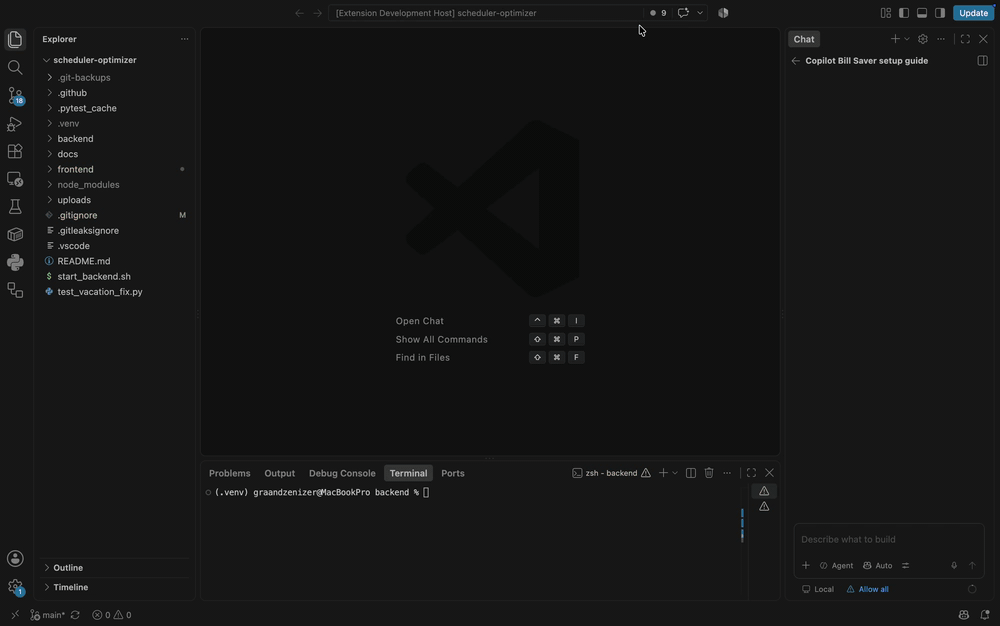Open the Remote Explorer icon

point(15,179)
